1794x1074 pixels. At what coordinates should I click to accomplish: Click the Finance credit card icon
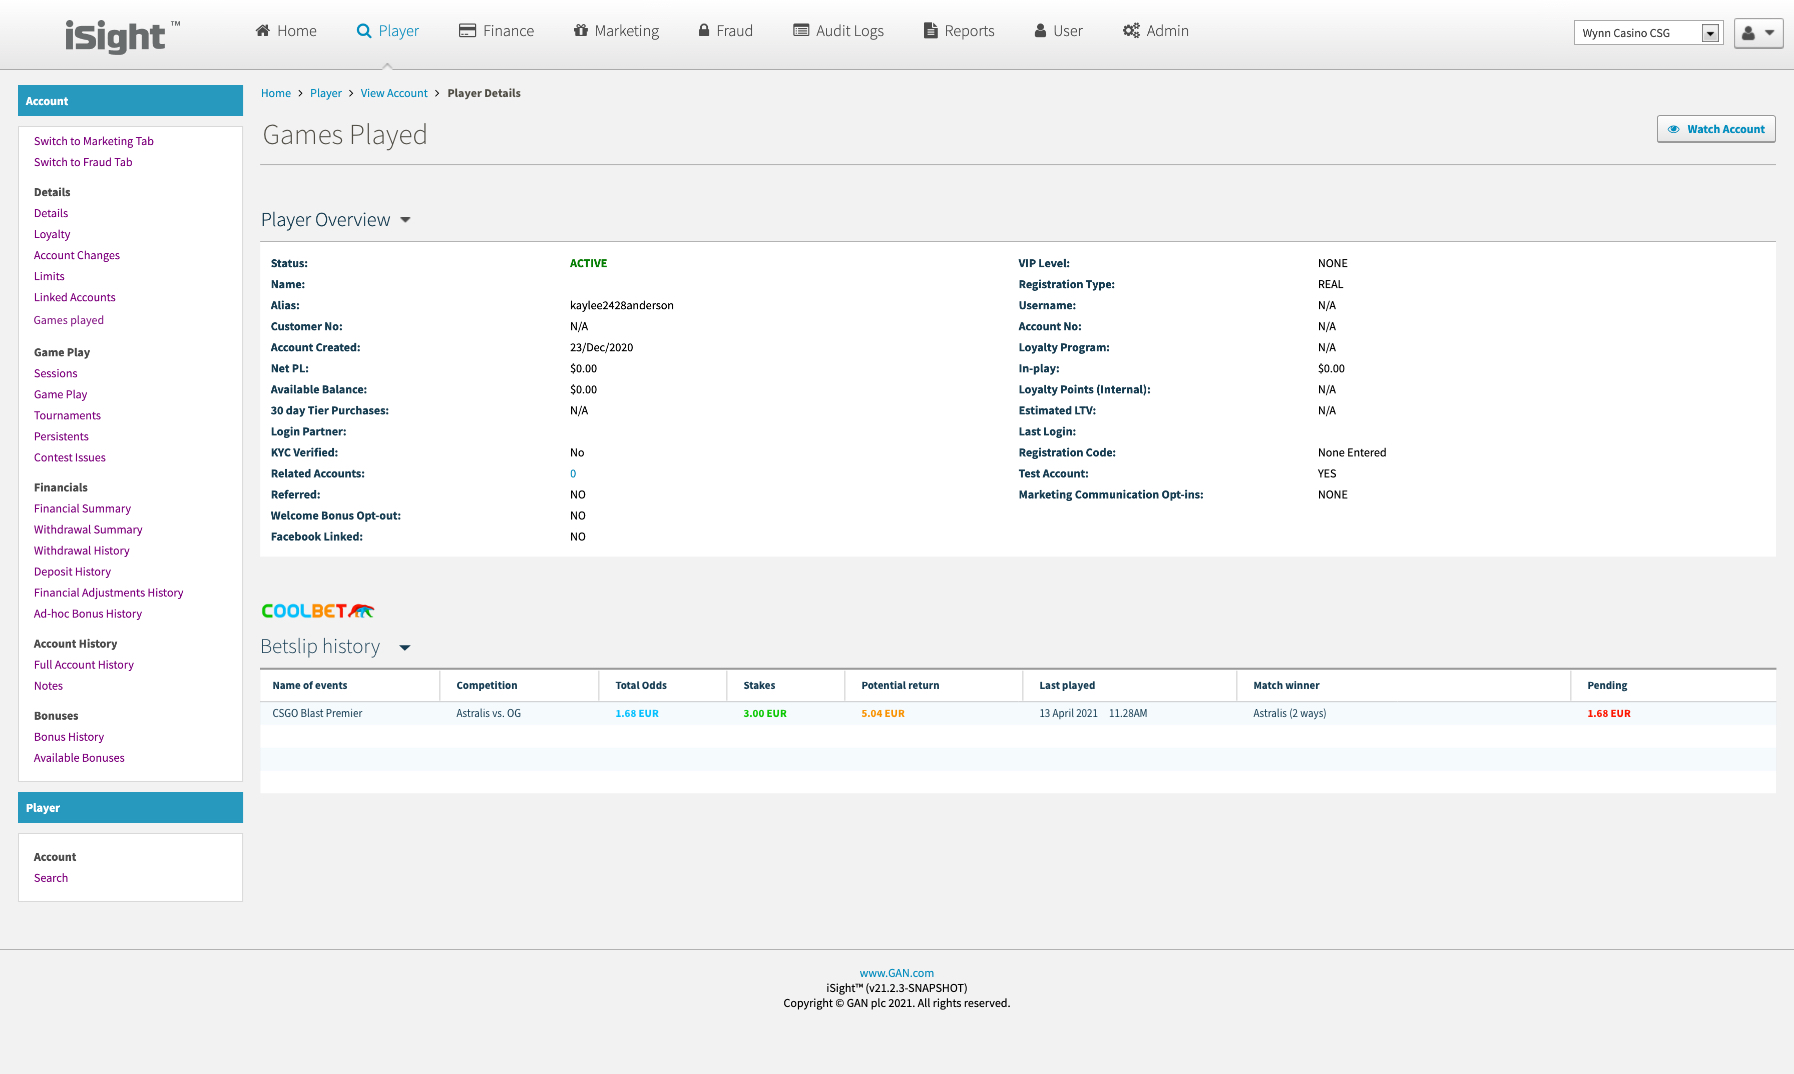(467, 31)
